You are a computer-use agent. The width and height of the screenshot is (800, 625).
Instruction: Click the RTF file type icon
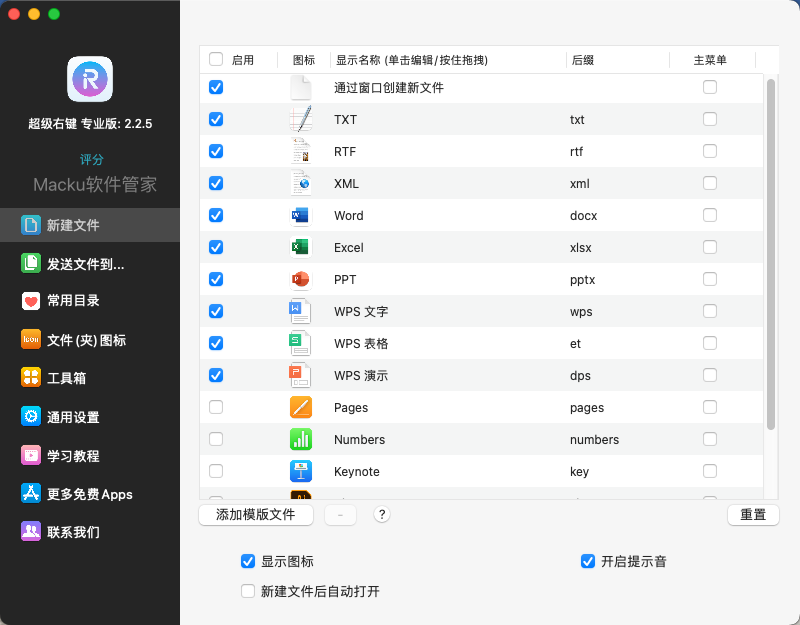coord(301,152)
